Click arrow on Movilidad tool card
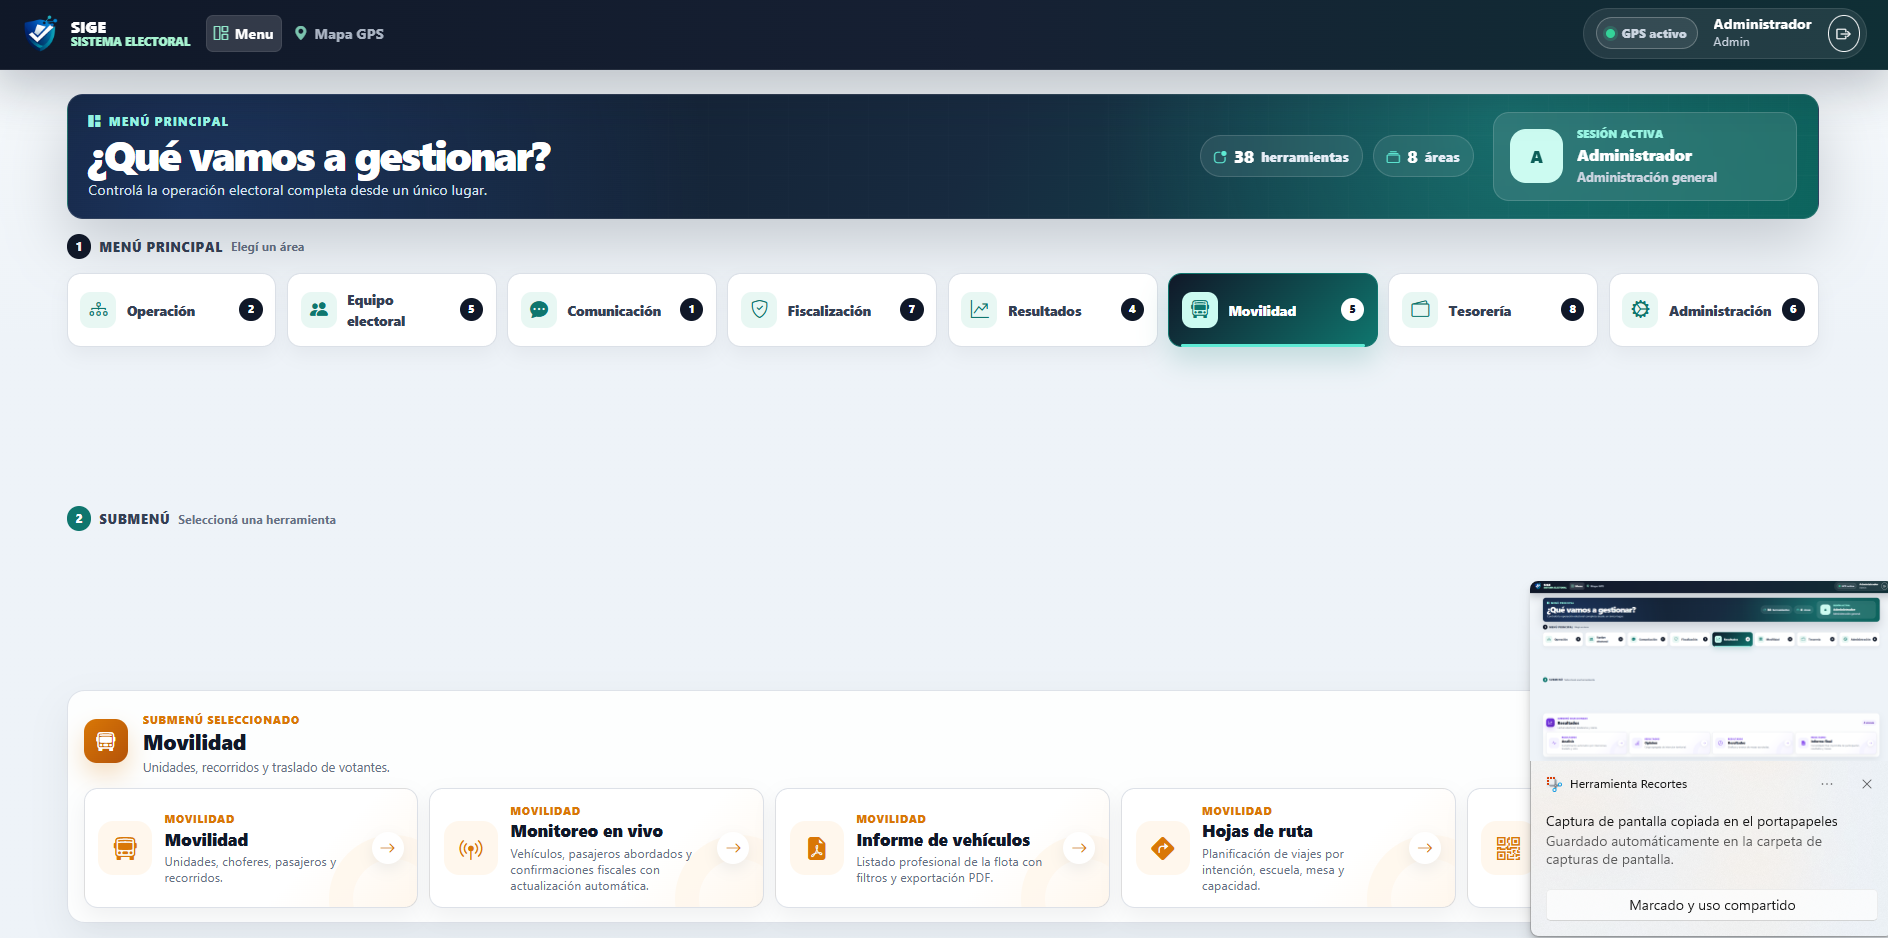The image size is (1888, 938). coord(387,848)
